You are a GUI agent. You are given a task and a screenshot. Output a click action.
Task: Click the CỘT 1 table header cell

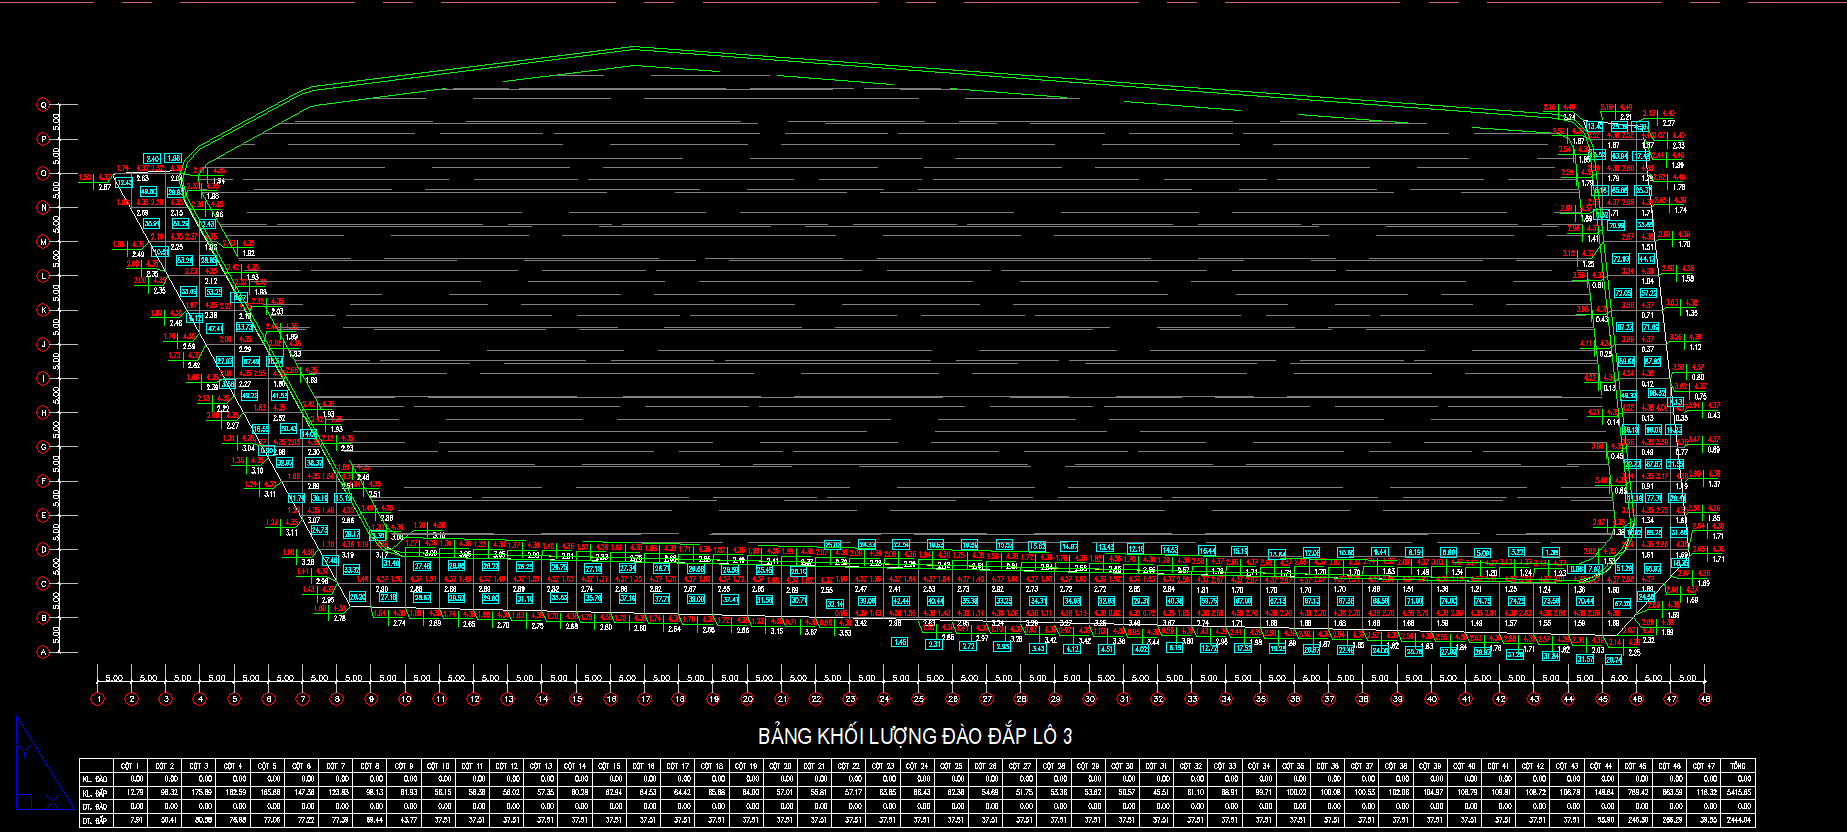click(x=129, y=766)
